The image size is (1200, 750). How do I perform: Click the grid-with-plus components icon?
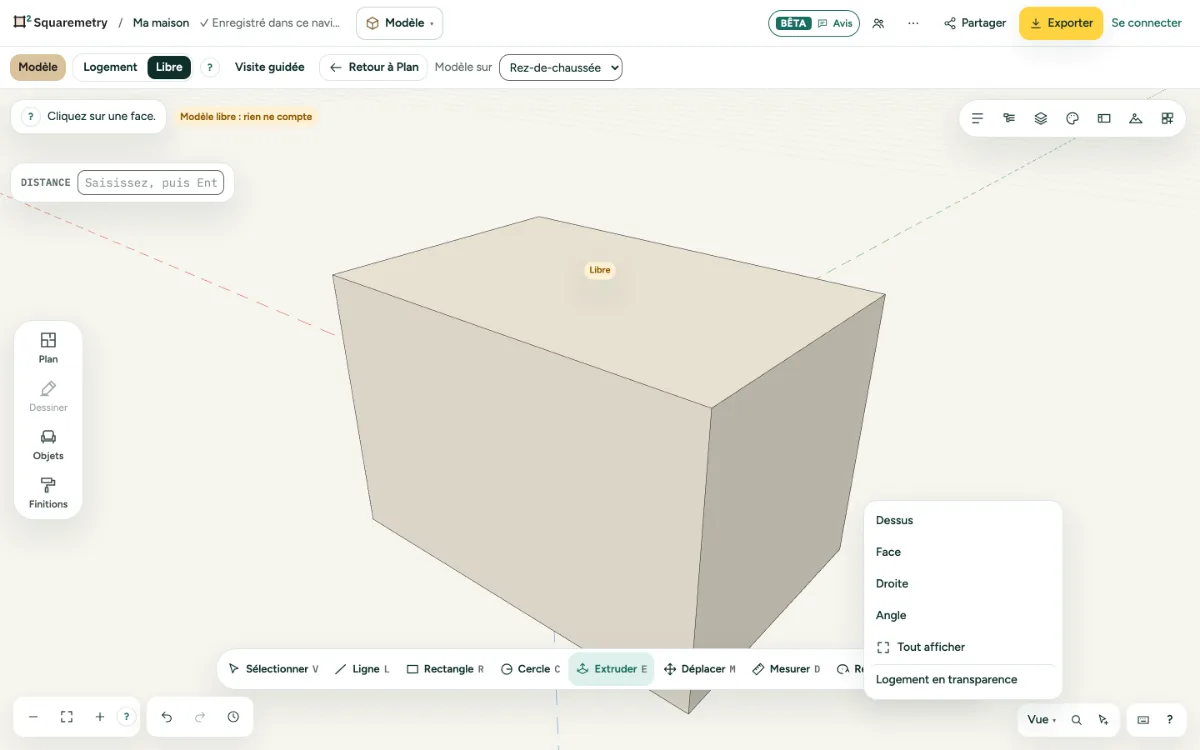coord(1167,118)
